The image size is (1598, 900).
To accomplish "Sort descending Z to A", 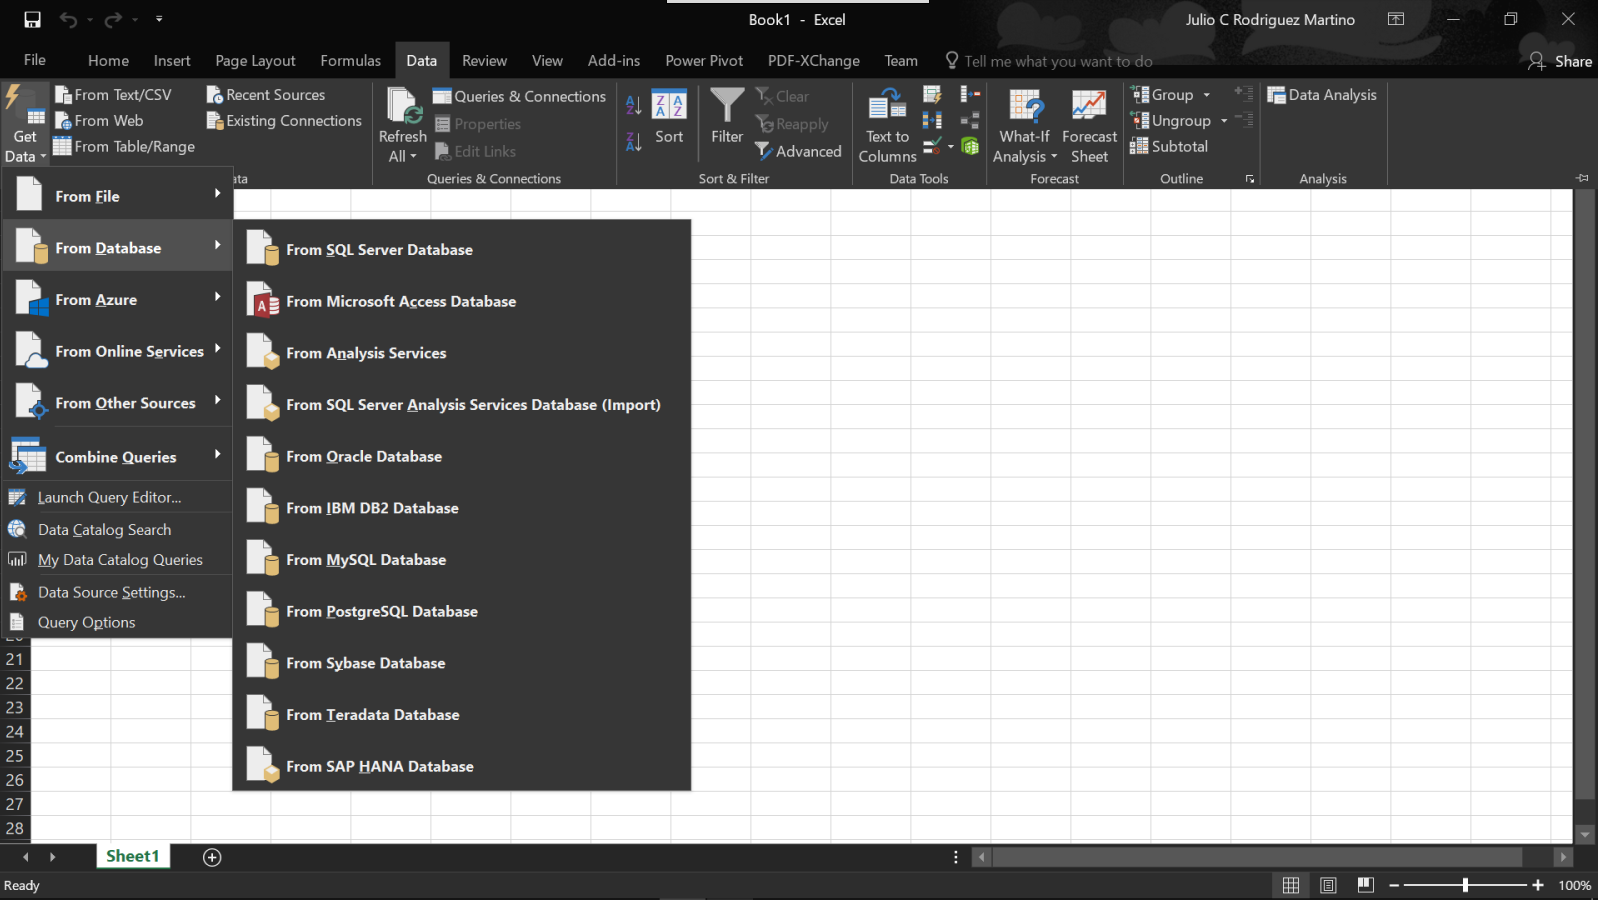I will 633,142.
